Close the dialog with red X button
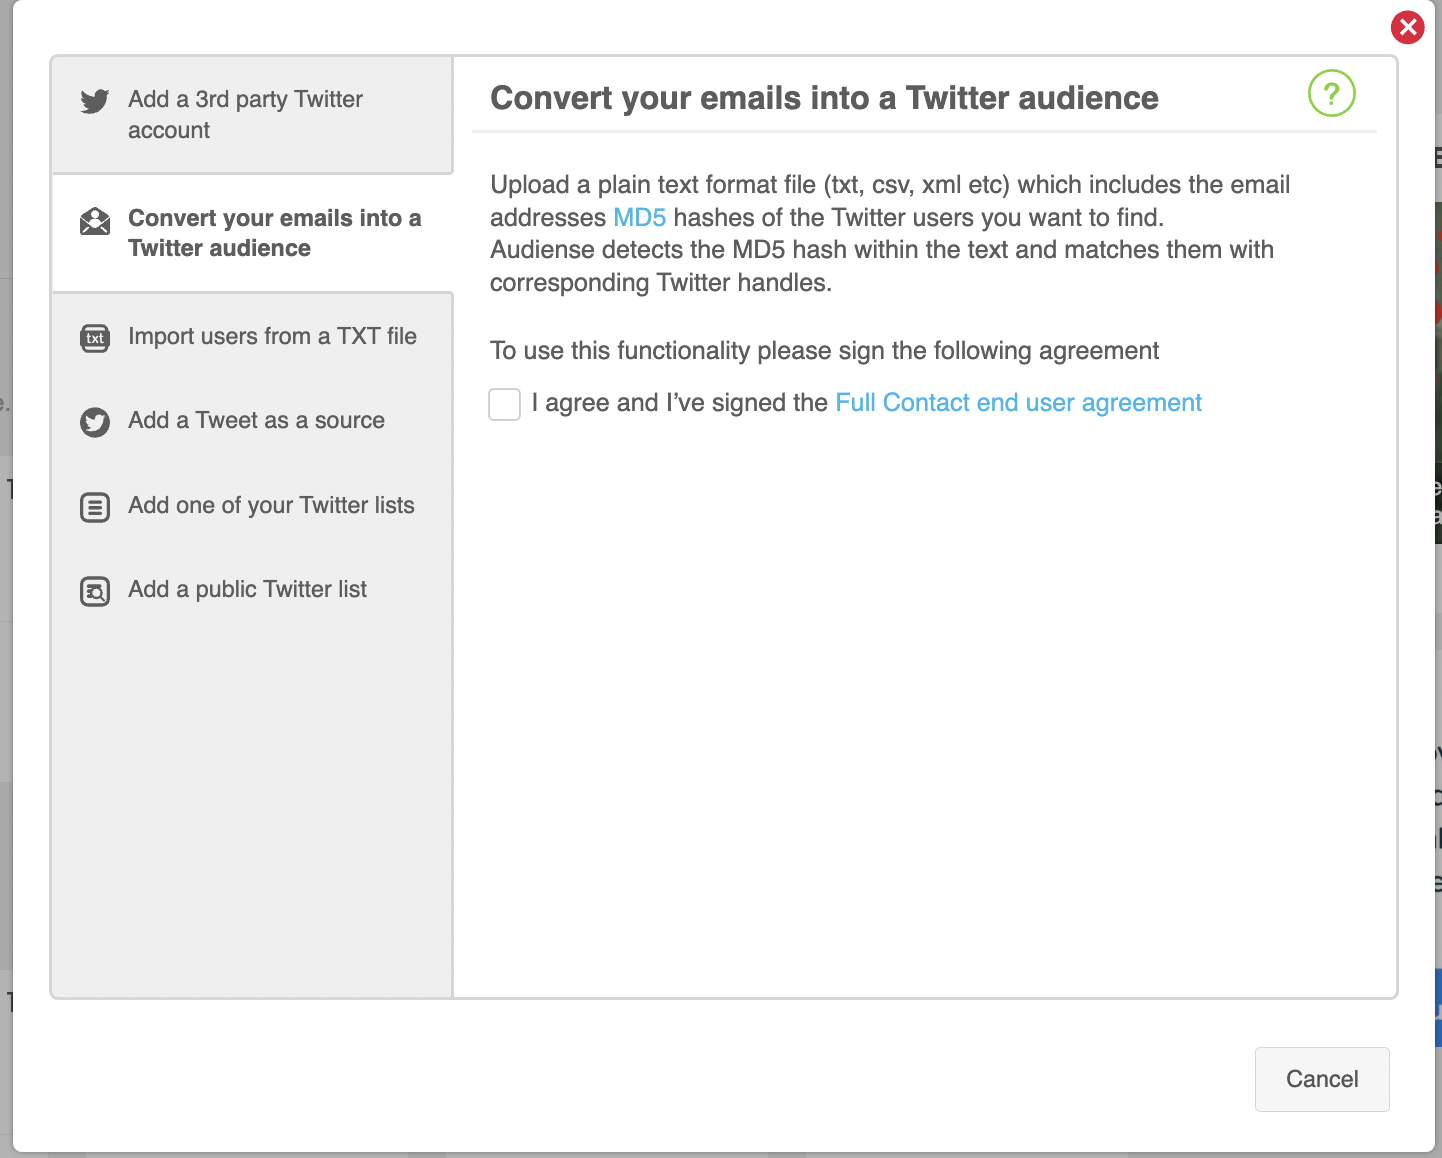The width and height of the screenshot is (1442, 1158). click(x=1408, y=27)
